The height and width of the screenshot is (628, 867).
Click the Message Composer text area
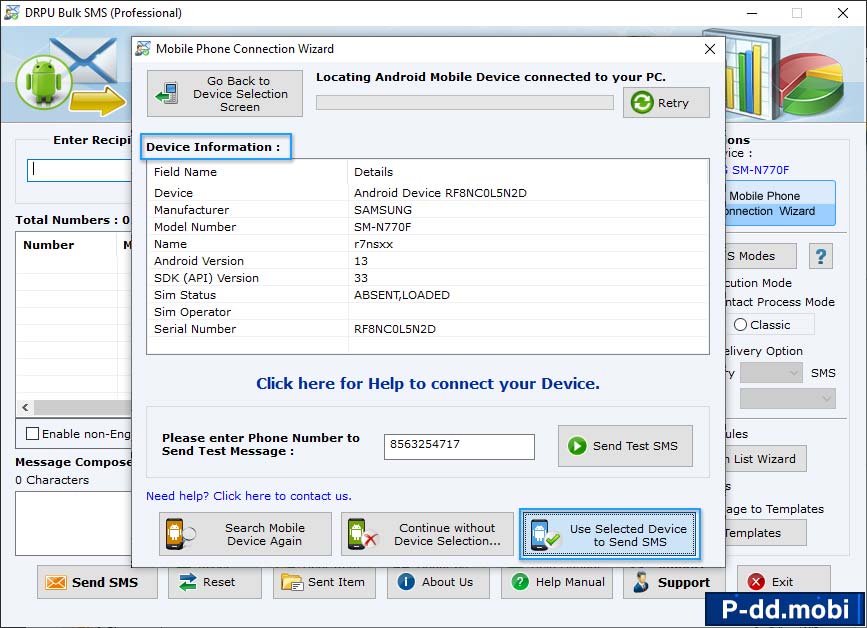(74, 523)
